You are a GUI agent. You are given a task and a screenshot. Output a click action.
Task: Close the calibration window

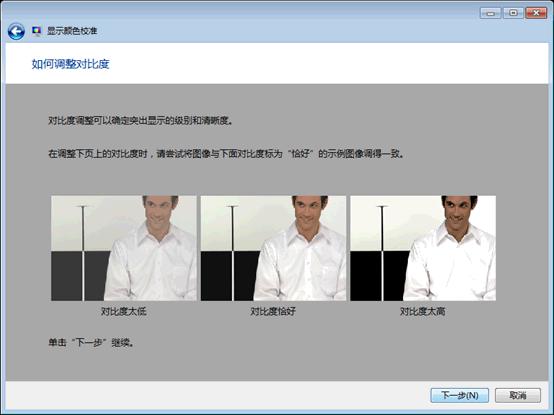(x=536, y=13)
